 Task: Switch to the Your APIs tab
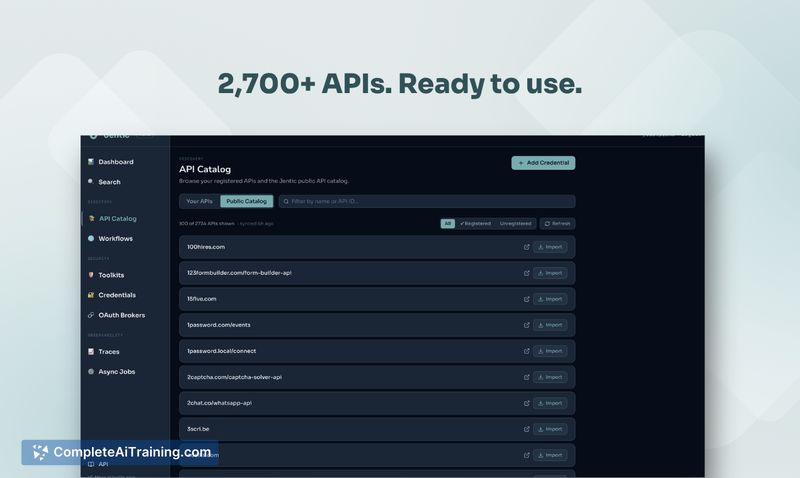200,202
